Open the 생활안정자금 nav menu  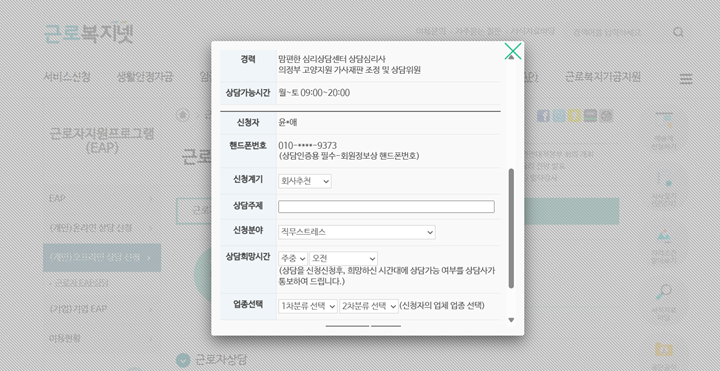click(x=145, y=77)
